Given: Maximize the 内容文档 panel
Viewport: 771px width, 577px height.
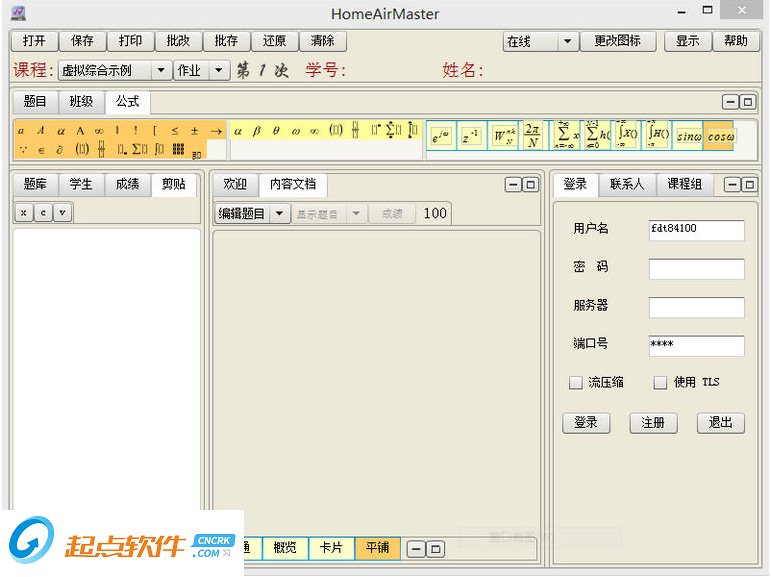Looking at the screenshot, I should (x=531, y=184).
